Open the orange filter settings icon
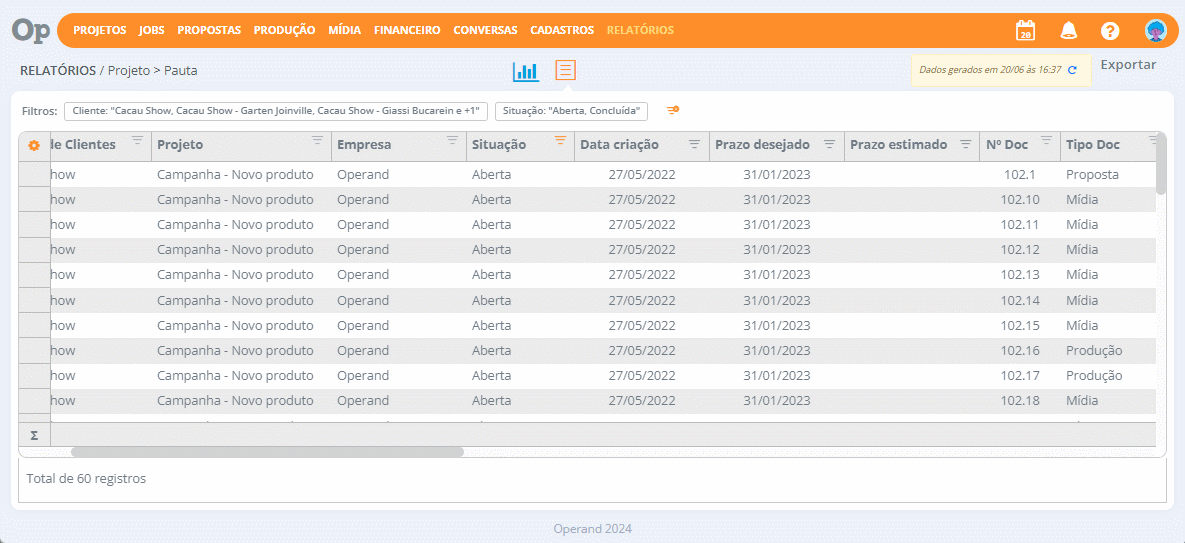1185x543 pixels. pyautogui.click(x=673, y=110)
